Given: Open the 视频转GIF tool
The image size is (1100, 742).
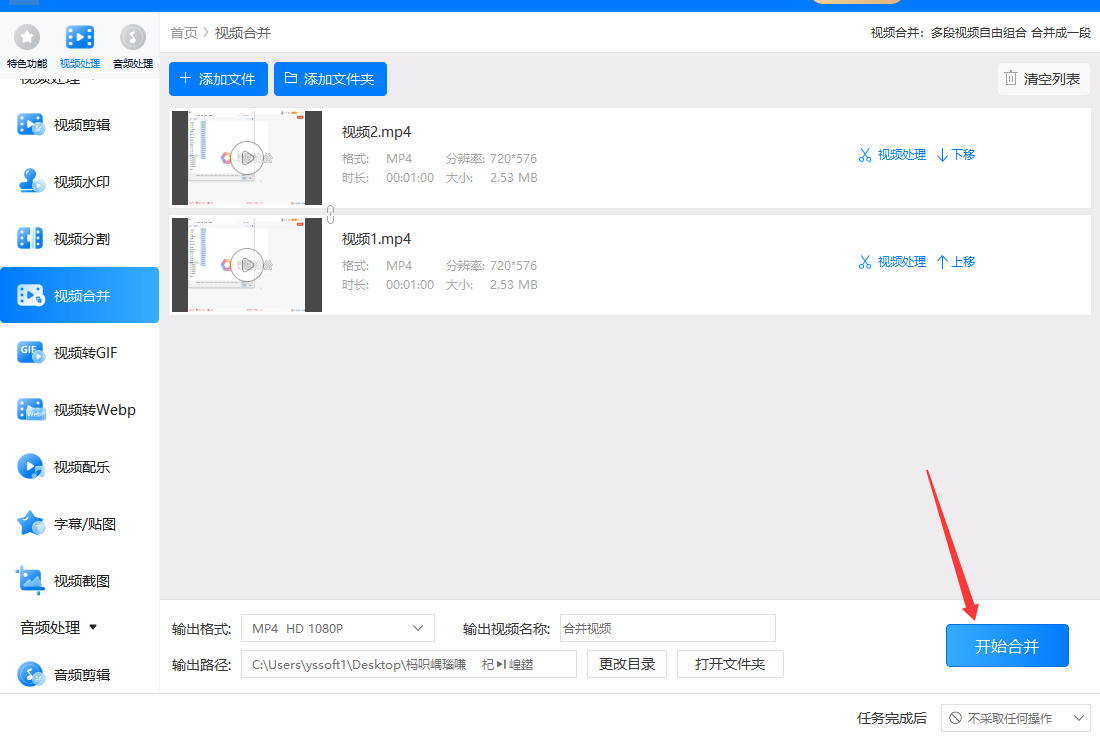Looking at the screenshot, I should pos(79,353).
